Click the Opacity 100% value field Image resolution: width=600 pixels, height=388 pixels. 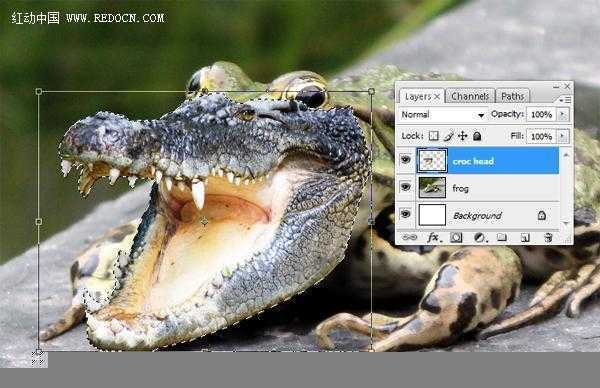pyautogui.click(x=541, y=114)
